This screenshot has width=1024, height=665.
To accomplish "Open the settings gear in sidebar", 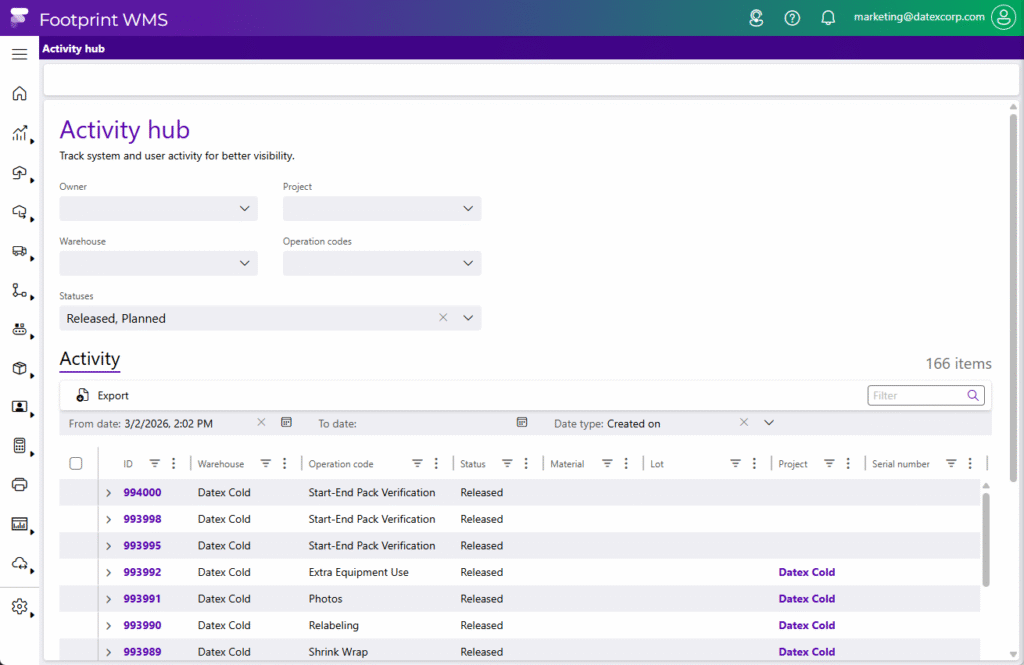I will click(19, 606).
